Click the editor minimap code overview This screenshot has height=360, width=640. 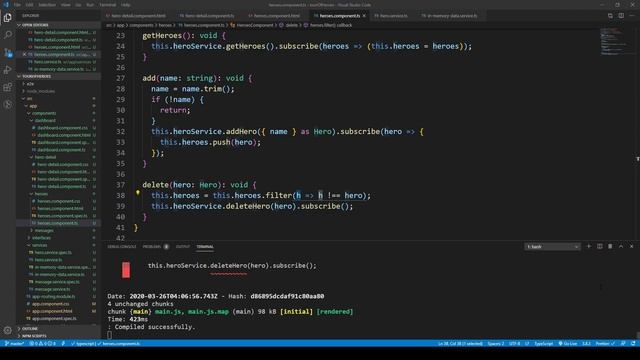(616, 41)
